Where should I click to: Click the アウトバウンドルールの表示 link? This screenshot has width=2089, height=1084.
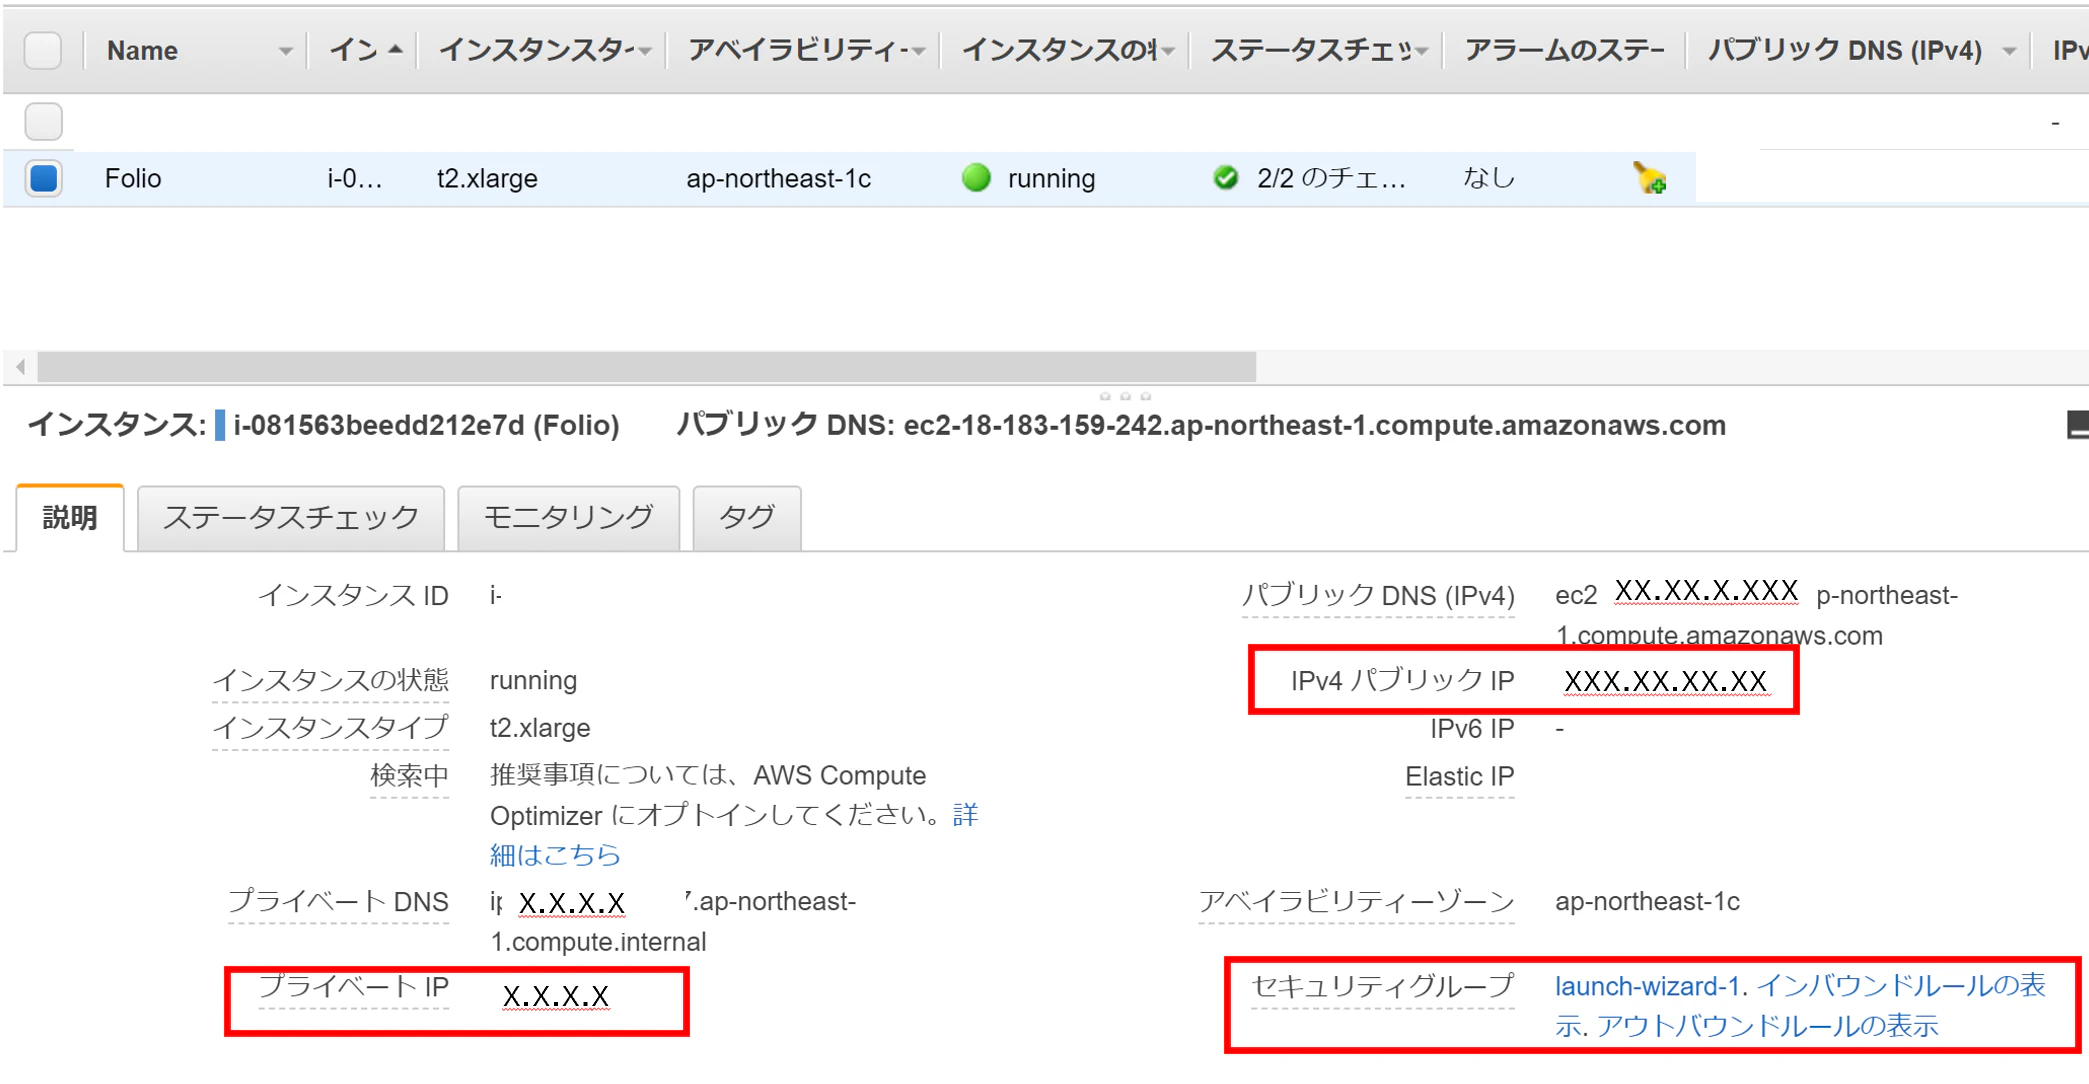(x=1766, y=1026)
